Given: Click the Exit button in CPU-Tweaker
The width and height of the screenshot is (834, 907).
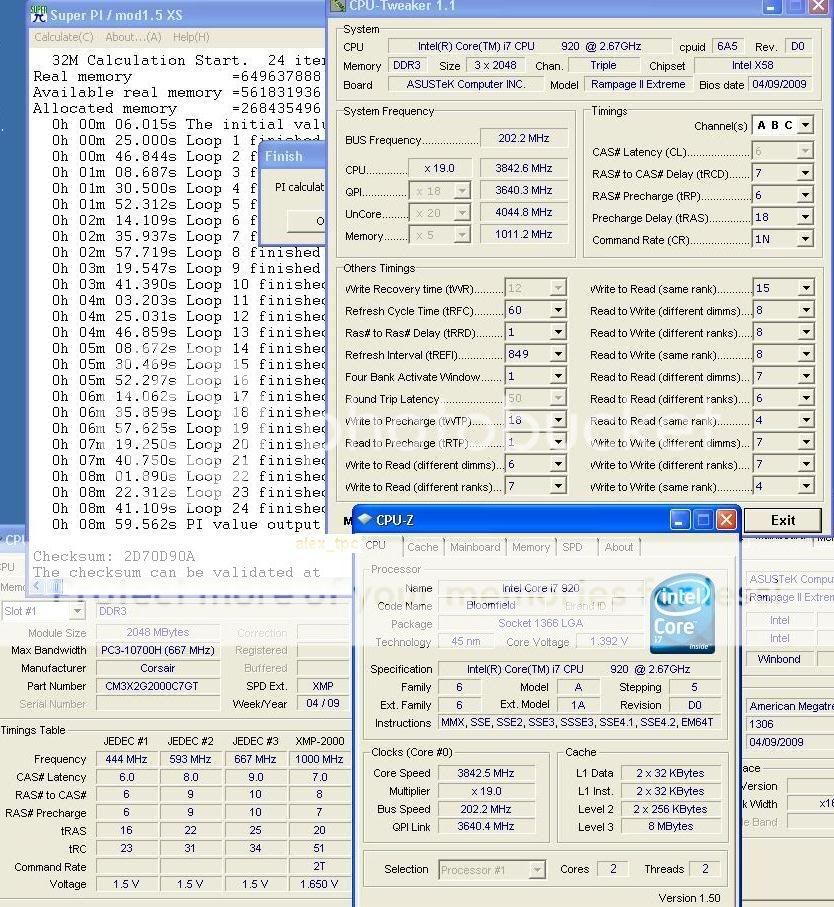Looking at the screenshot, I should tap(783, 520).
